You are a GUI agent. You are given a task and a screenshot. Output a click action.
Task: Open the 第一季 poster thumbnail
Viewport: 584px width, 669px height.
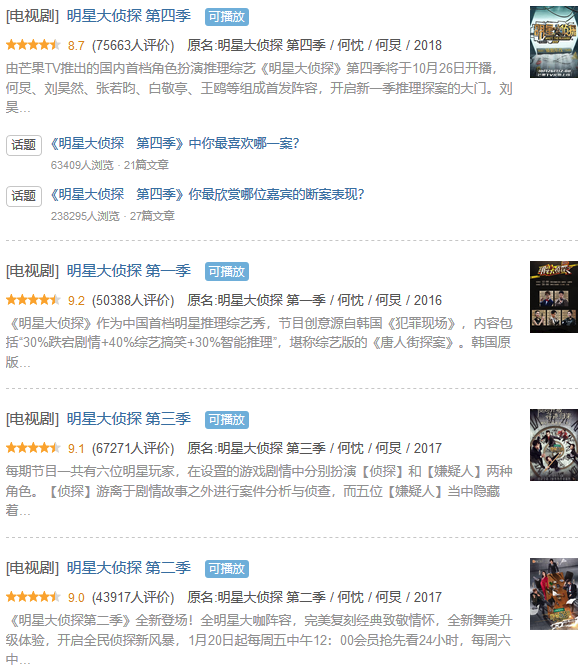tap(554, 297)
